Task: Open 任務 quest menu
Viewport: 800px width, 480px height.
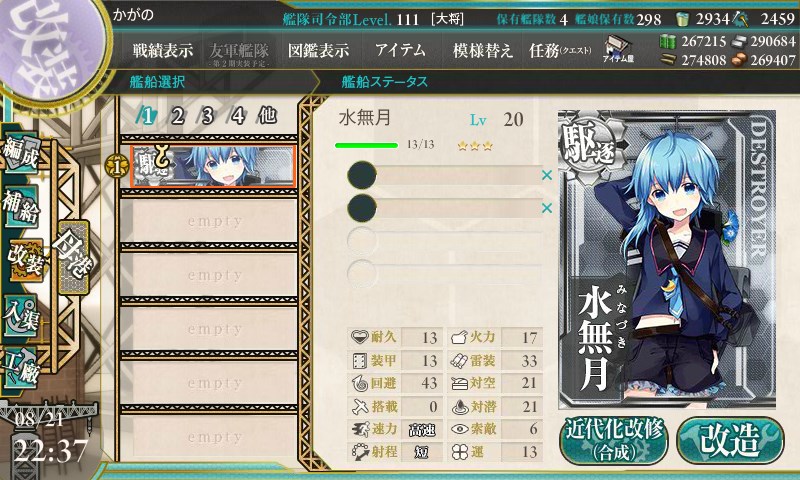Action: (560, 50)
